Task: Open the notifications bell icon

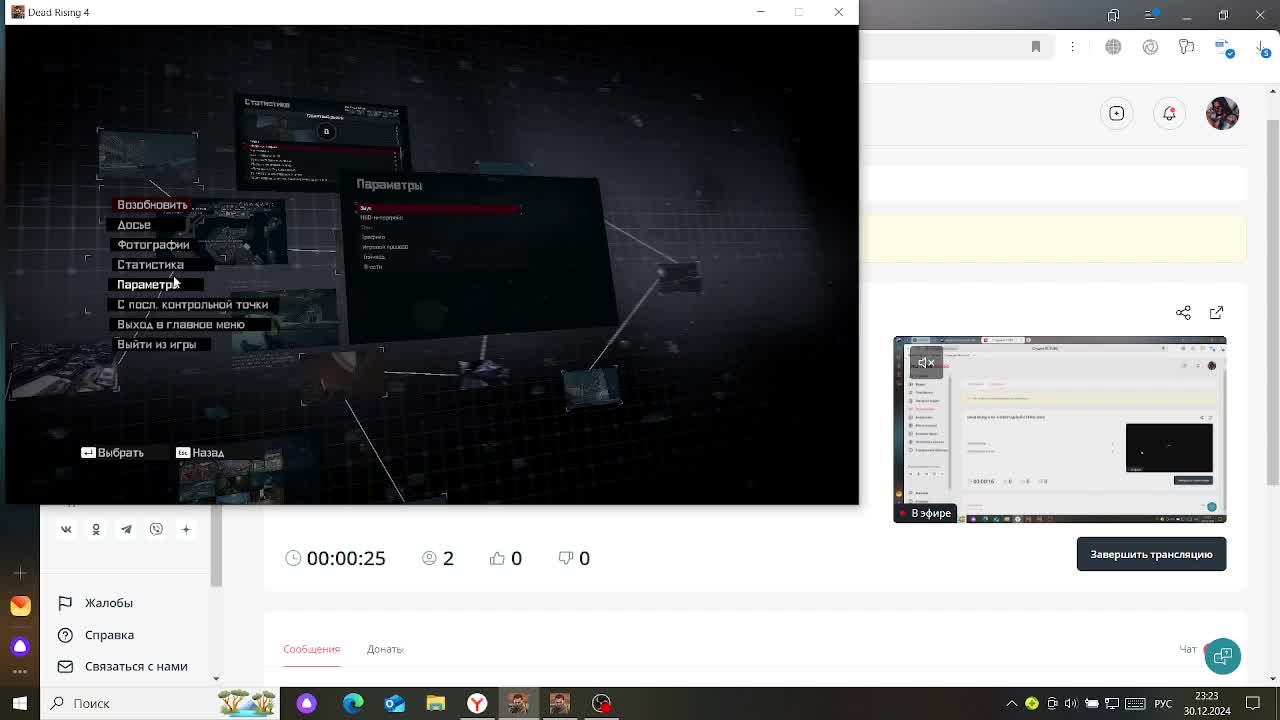Action: point(1169,113)
